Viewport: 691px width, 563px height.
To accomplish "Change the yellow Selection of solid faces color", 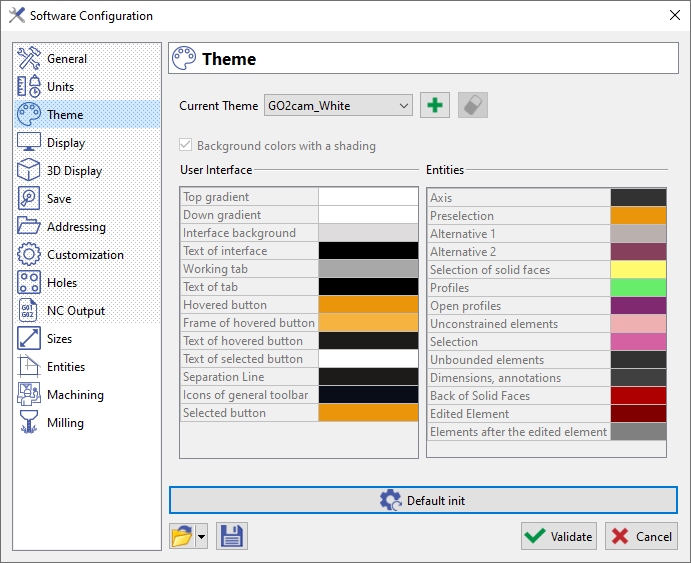I will pos(638,270).
